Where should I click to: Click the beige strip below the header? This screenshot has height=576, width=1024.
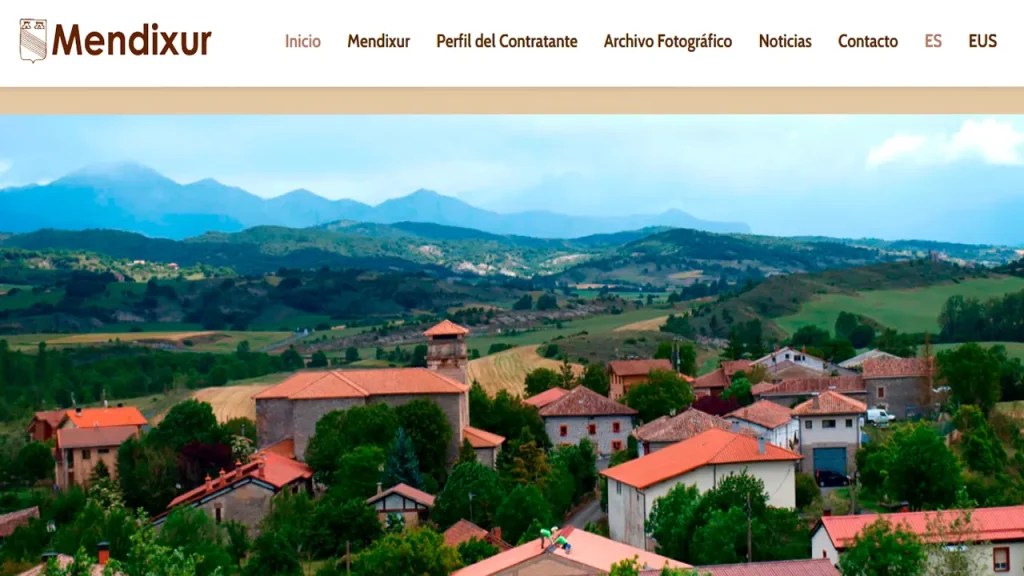512,101
